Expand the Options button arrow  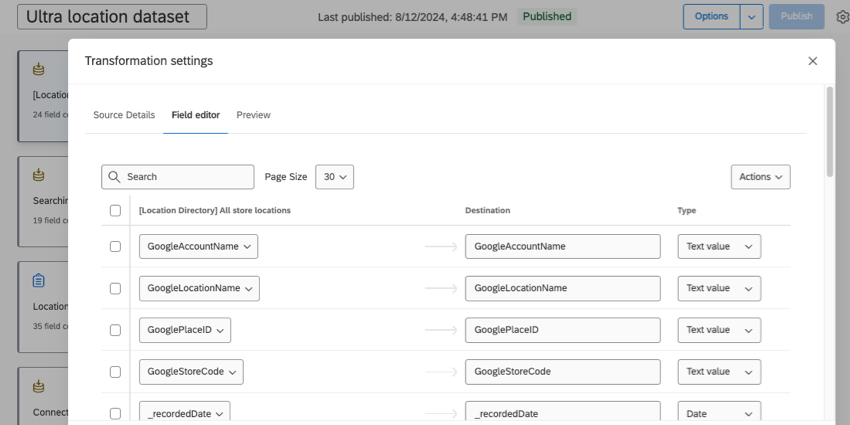coord(752,17)
